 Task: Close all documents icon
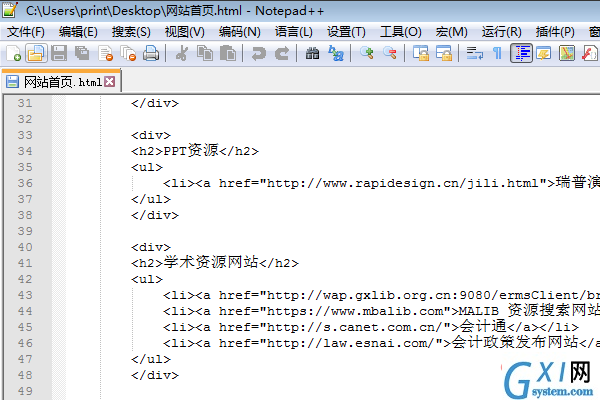tap(128, 53)
